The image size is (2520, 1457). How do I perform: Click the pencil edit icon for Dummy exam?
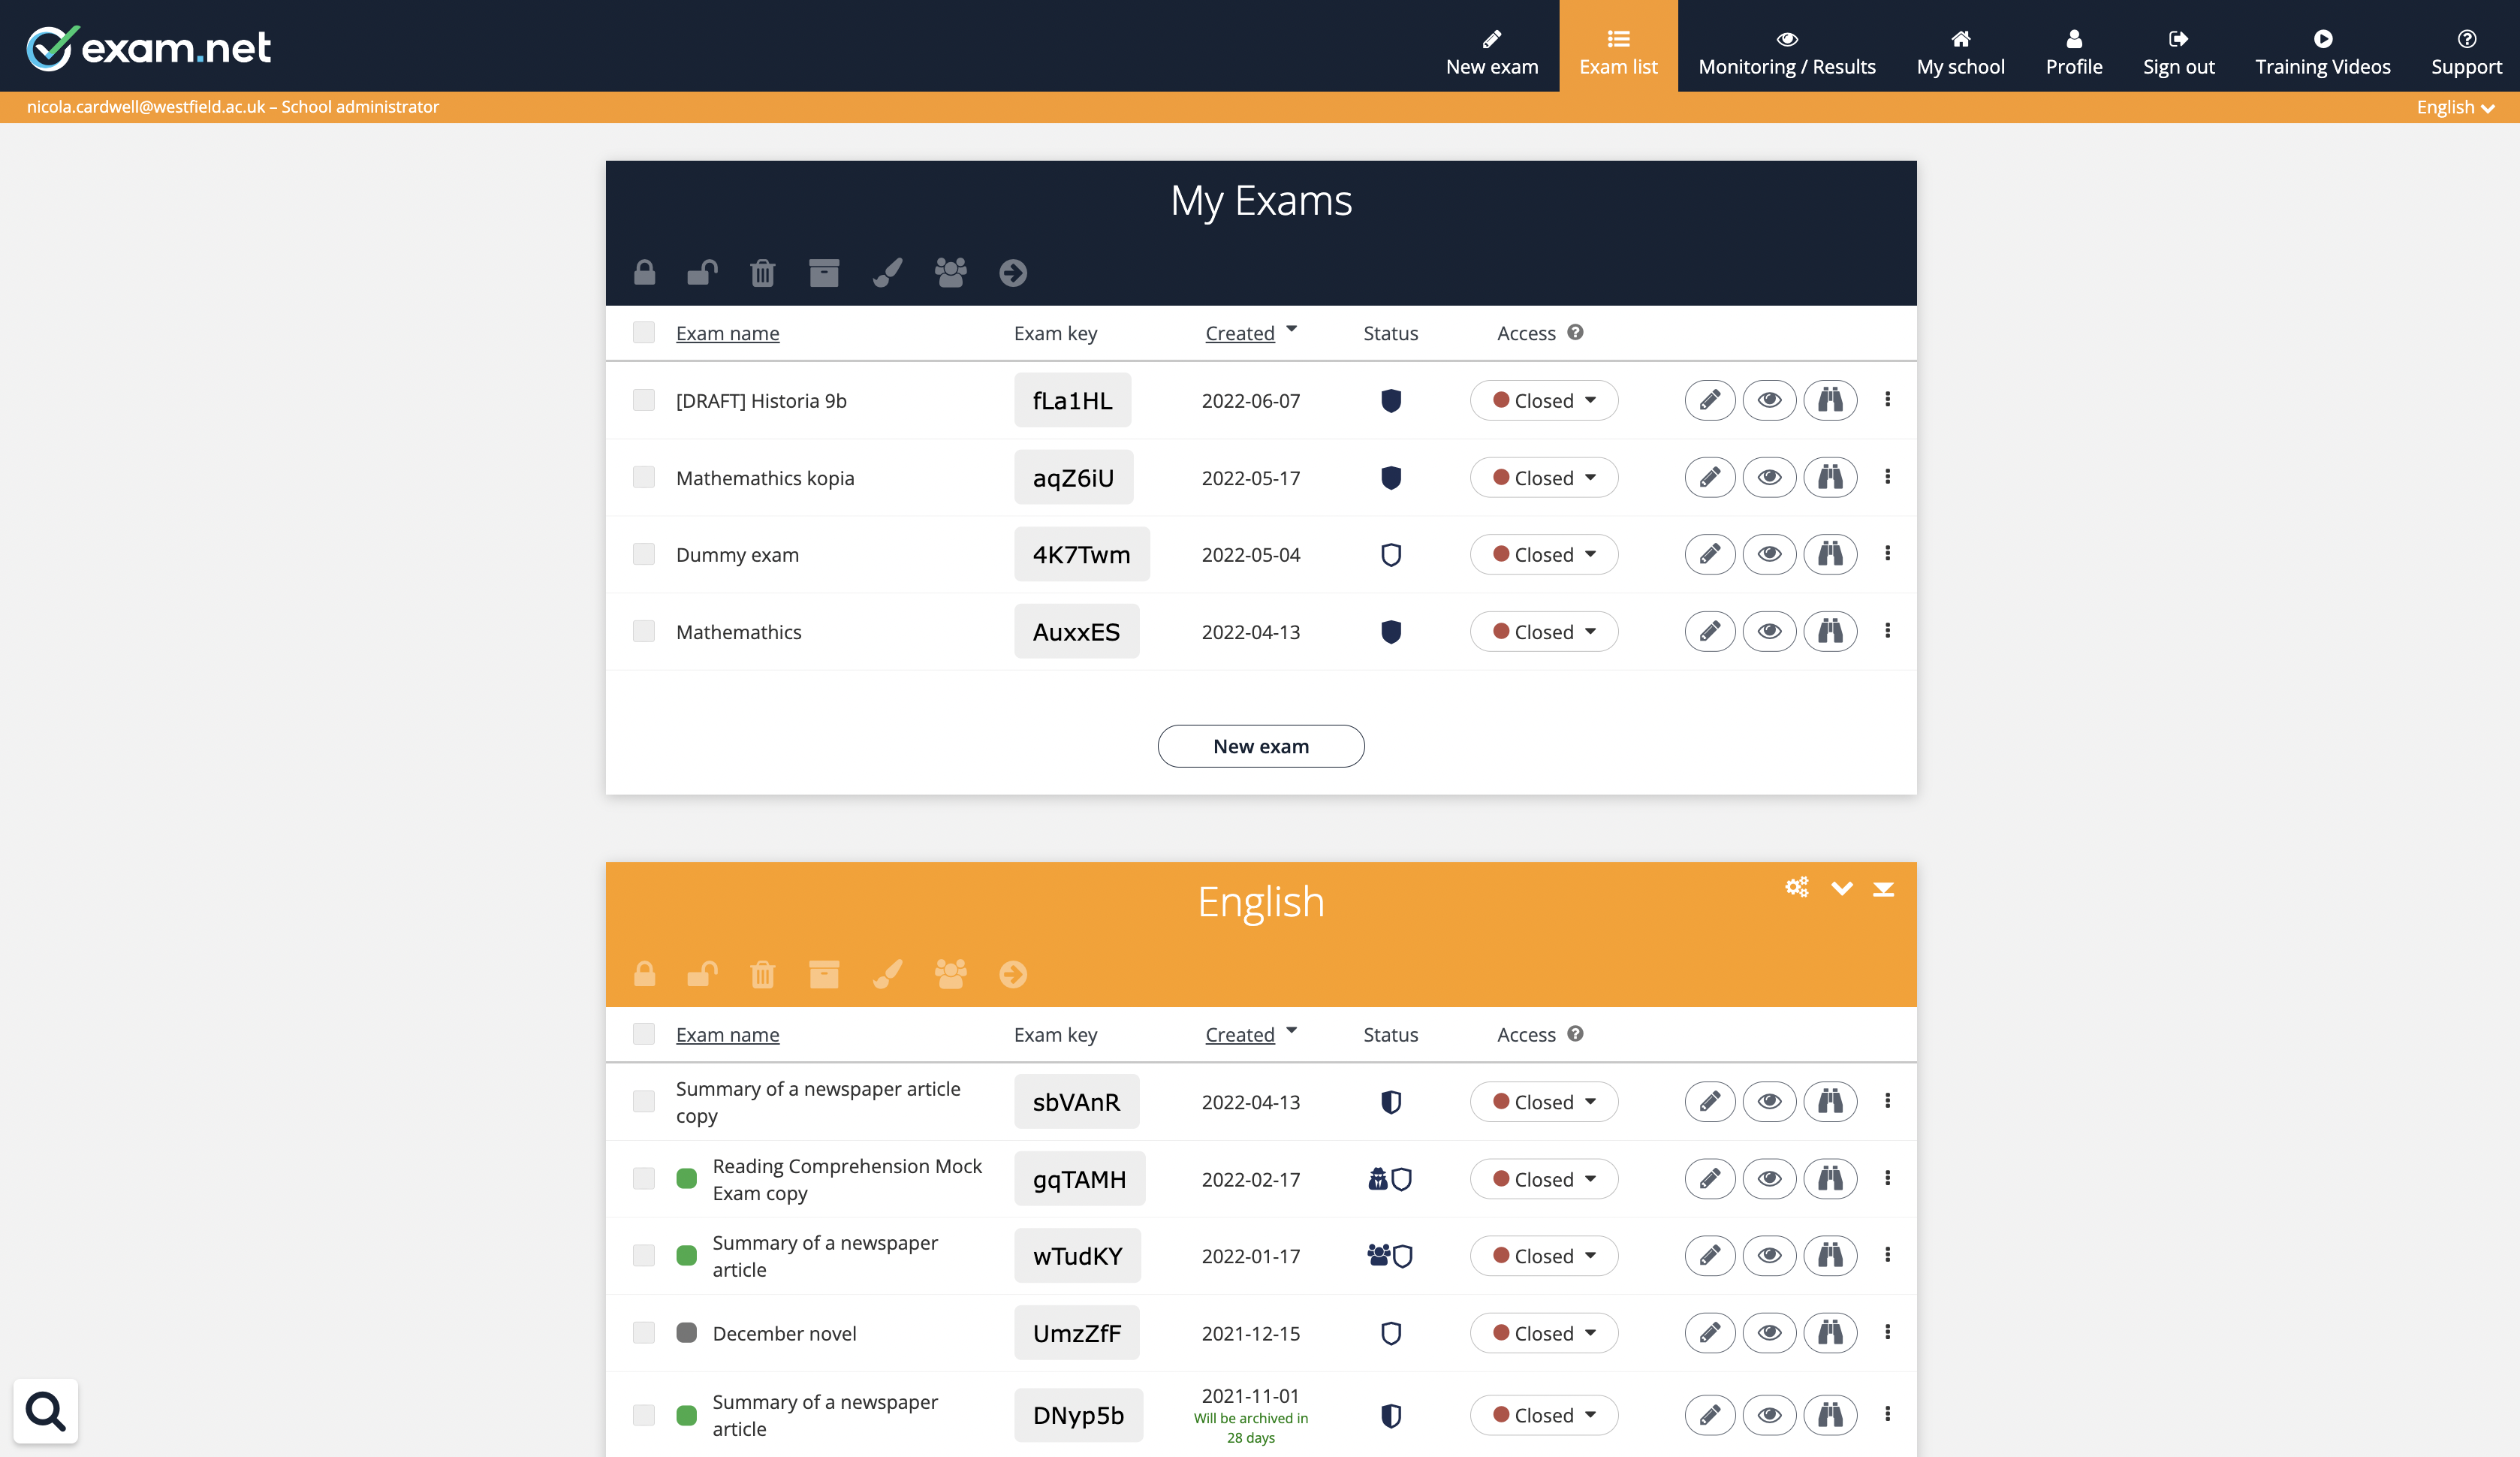click(1709, 554)
